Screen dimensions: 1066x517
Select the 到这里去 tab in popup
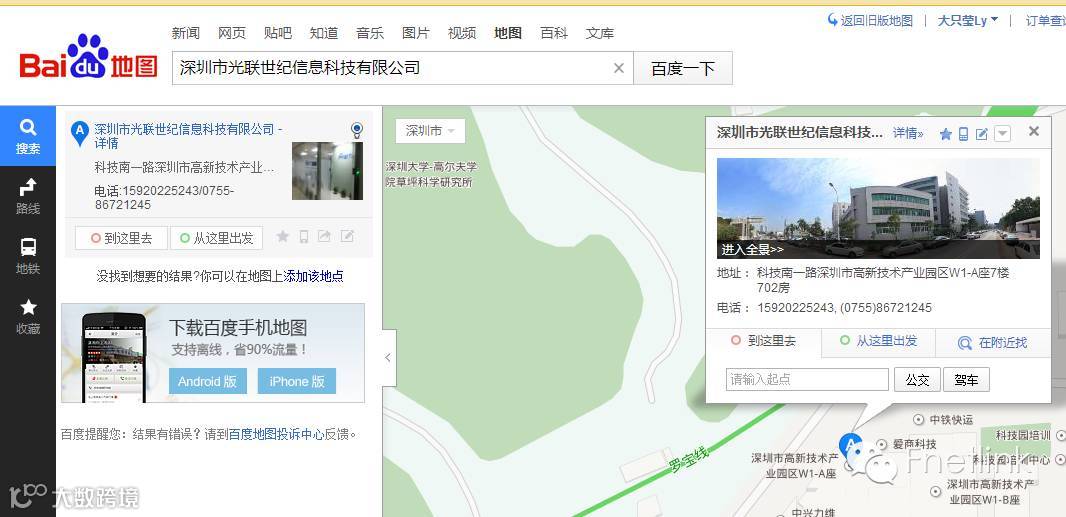click(764, 341)
